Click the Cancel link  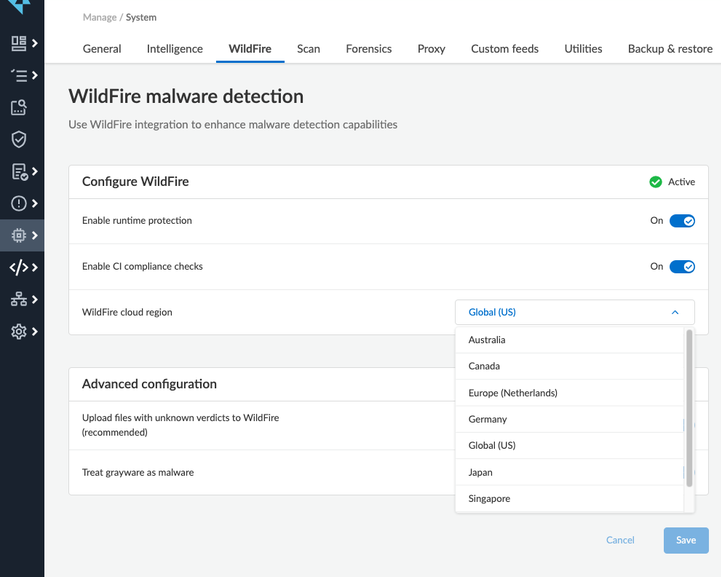pos(620,540)
